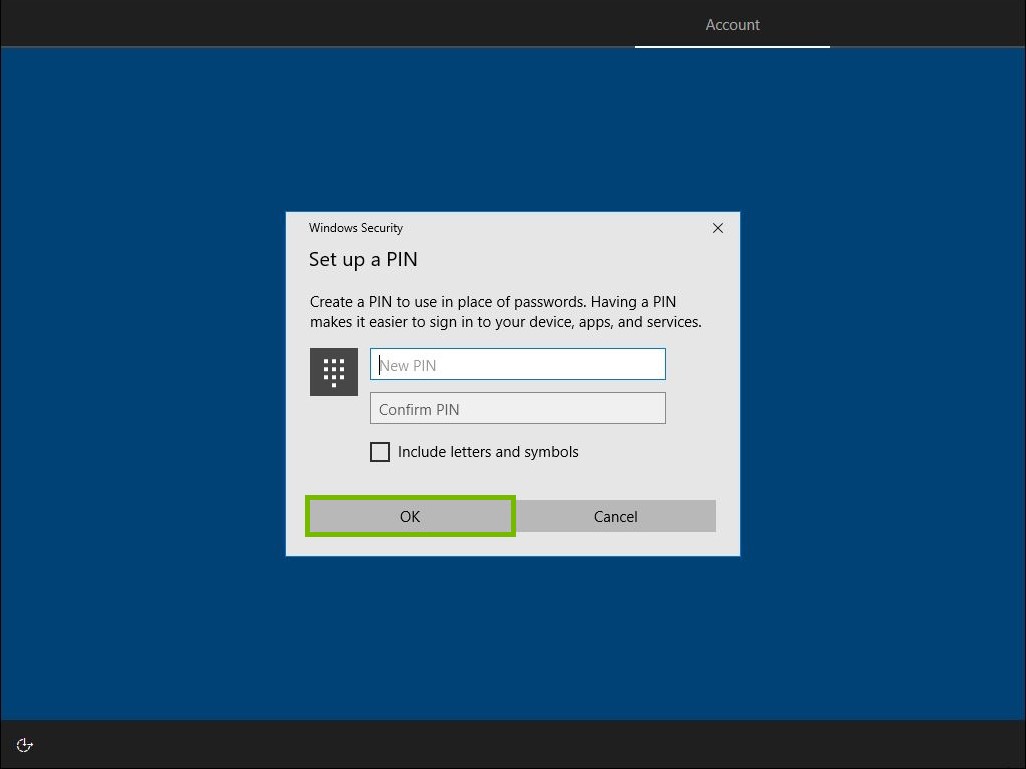Enable Include letters and symbols checkbox
The height and width of the screenshot is (769, 1026).
coord(380,452)
